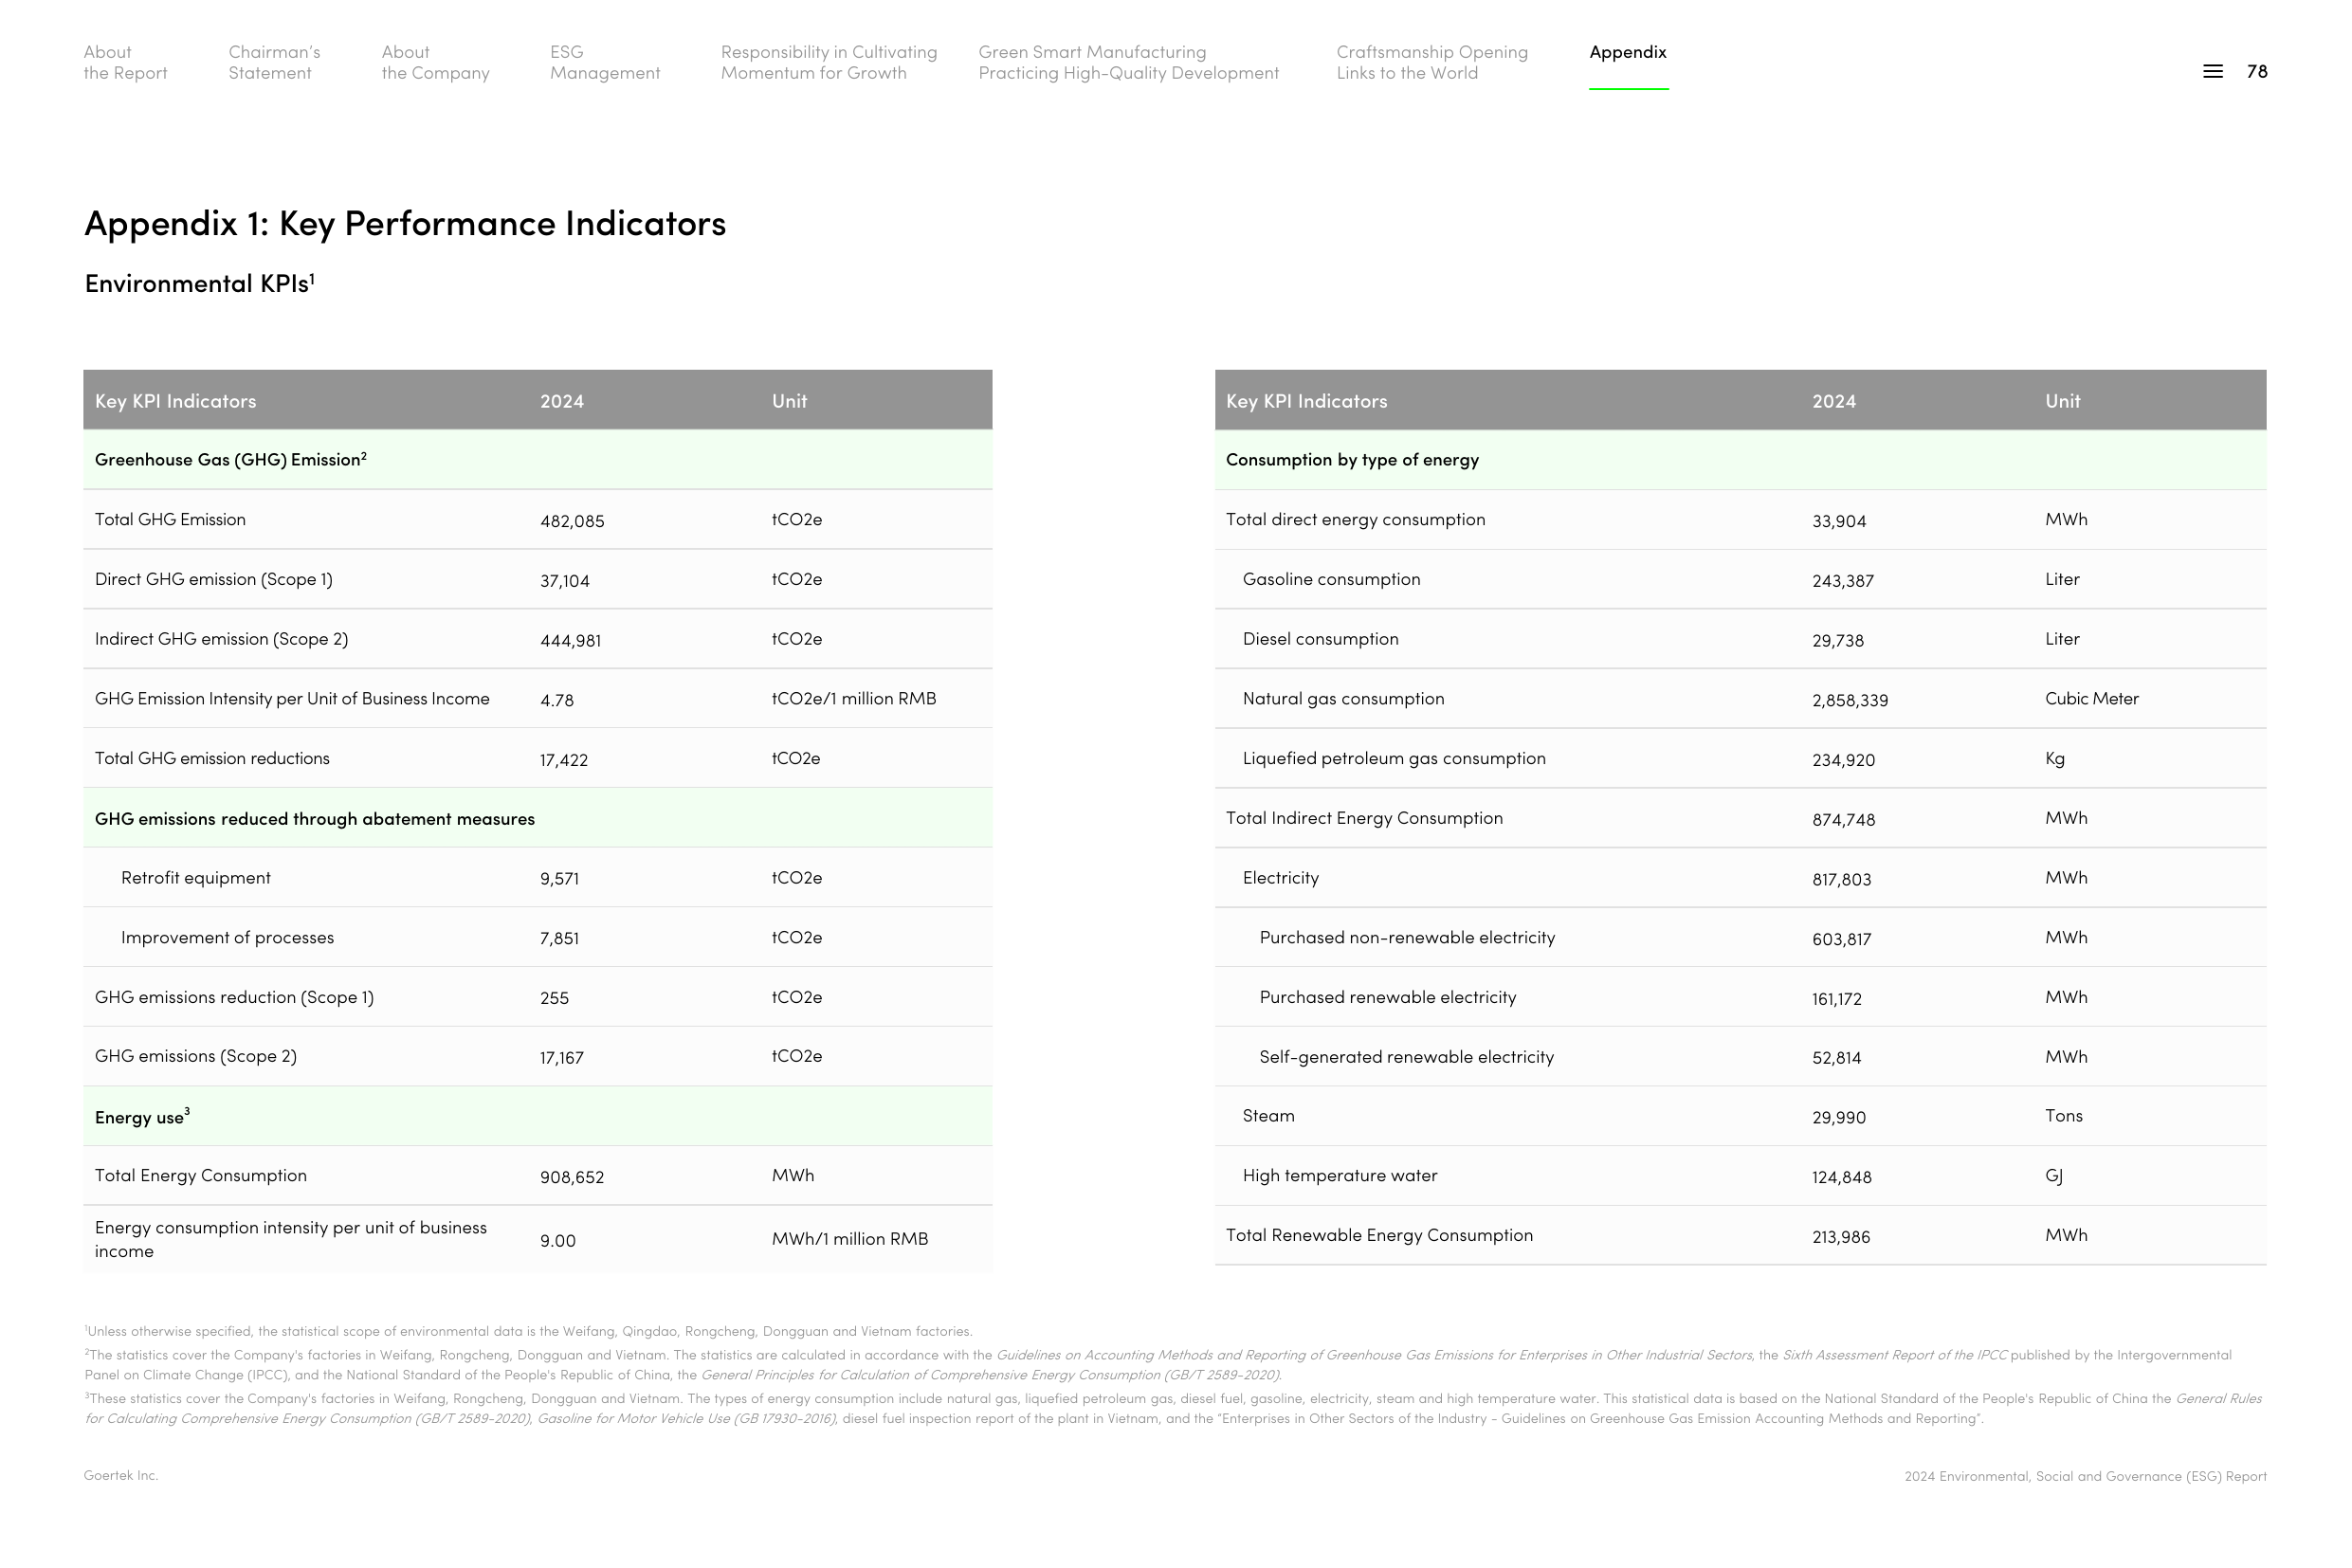Click the Energy use section header

pos(142,1116)
